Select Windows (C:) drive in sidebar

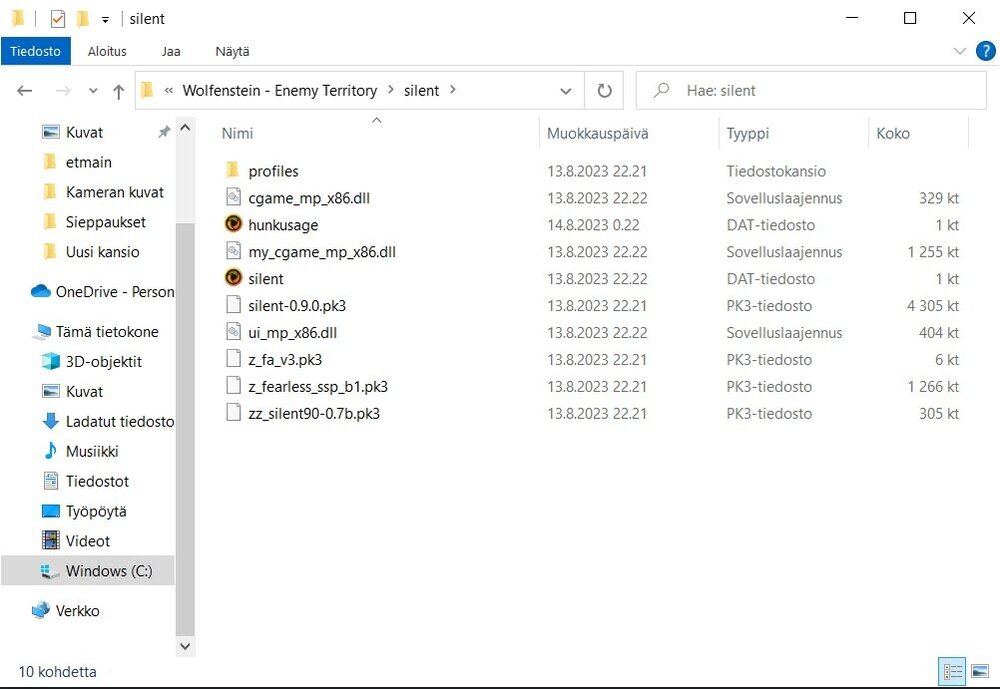click(88, 571)
